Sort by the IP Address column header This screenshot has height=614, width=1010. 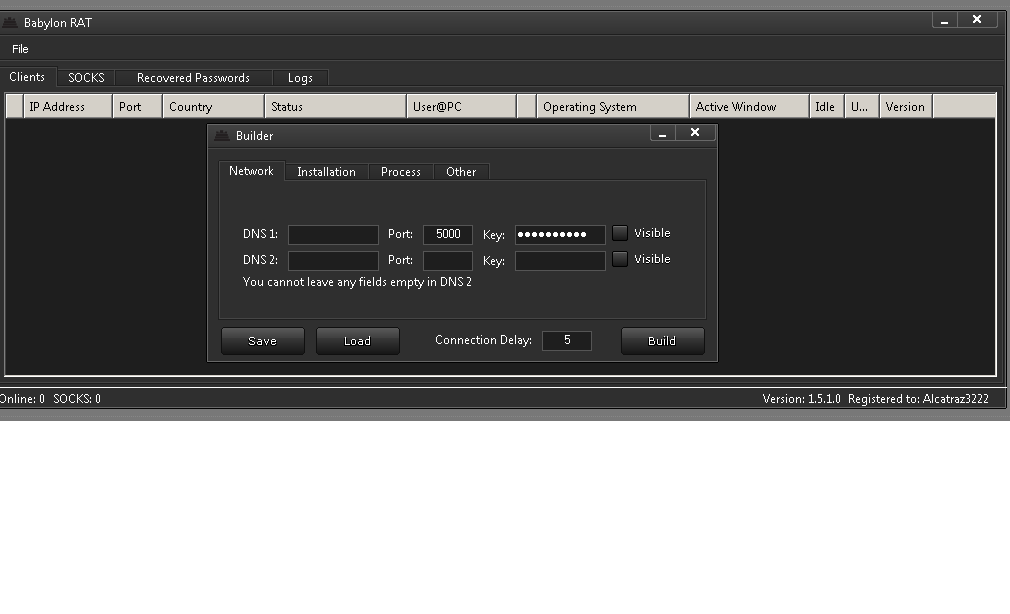(68, 106)
